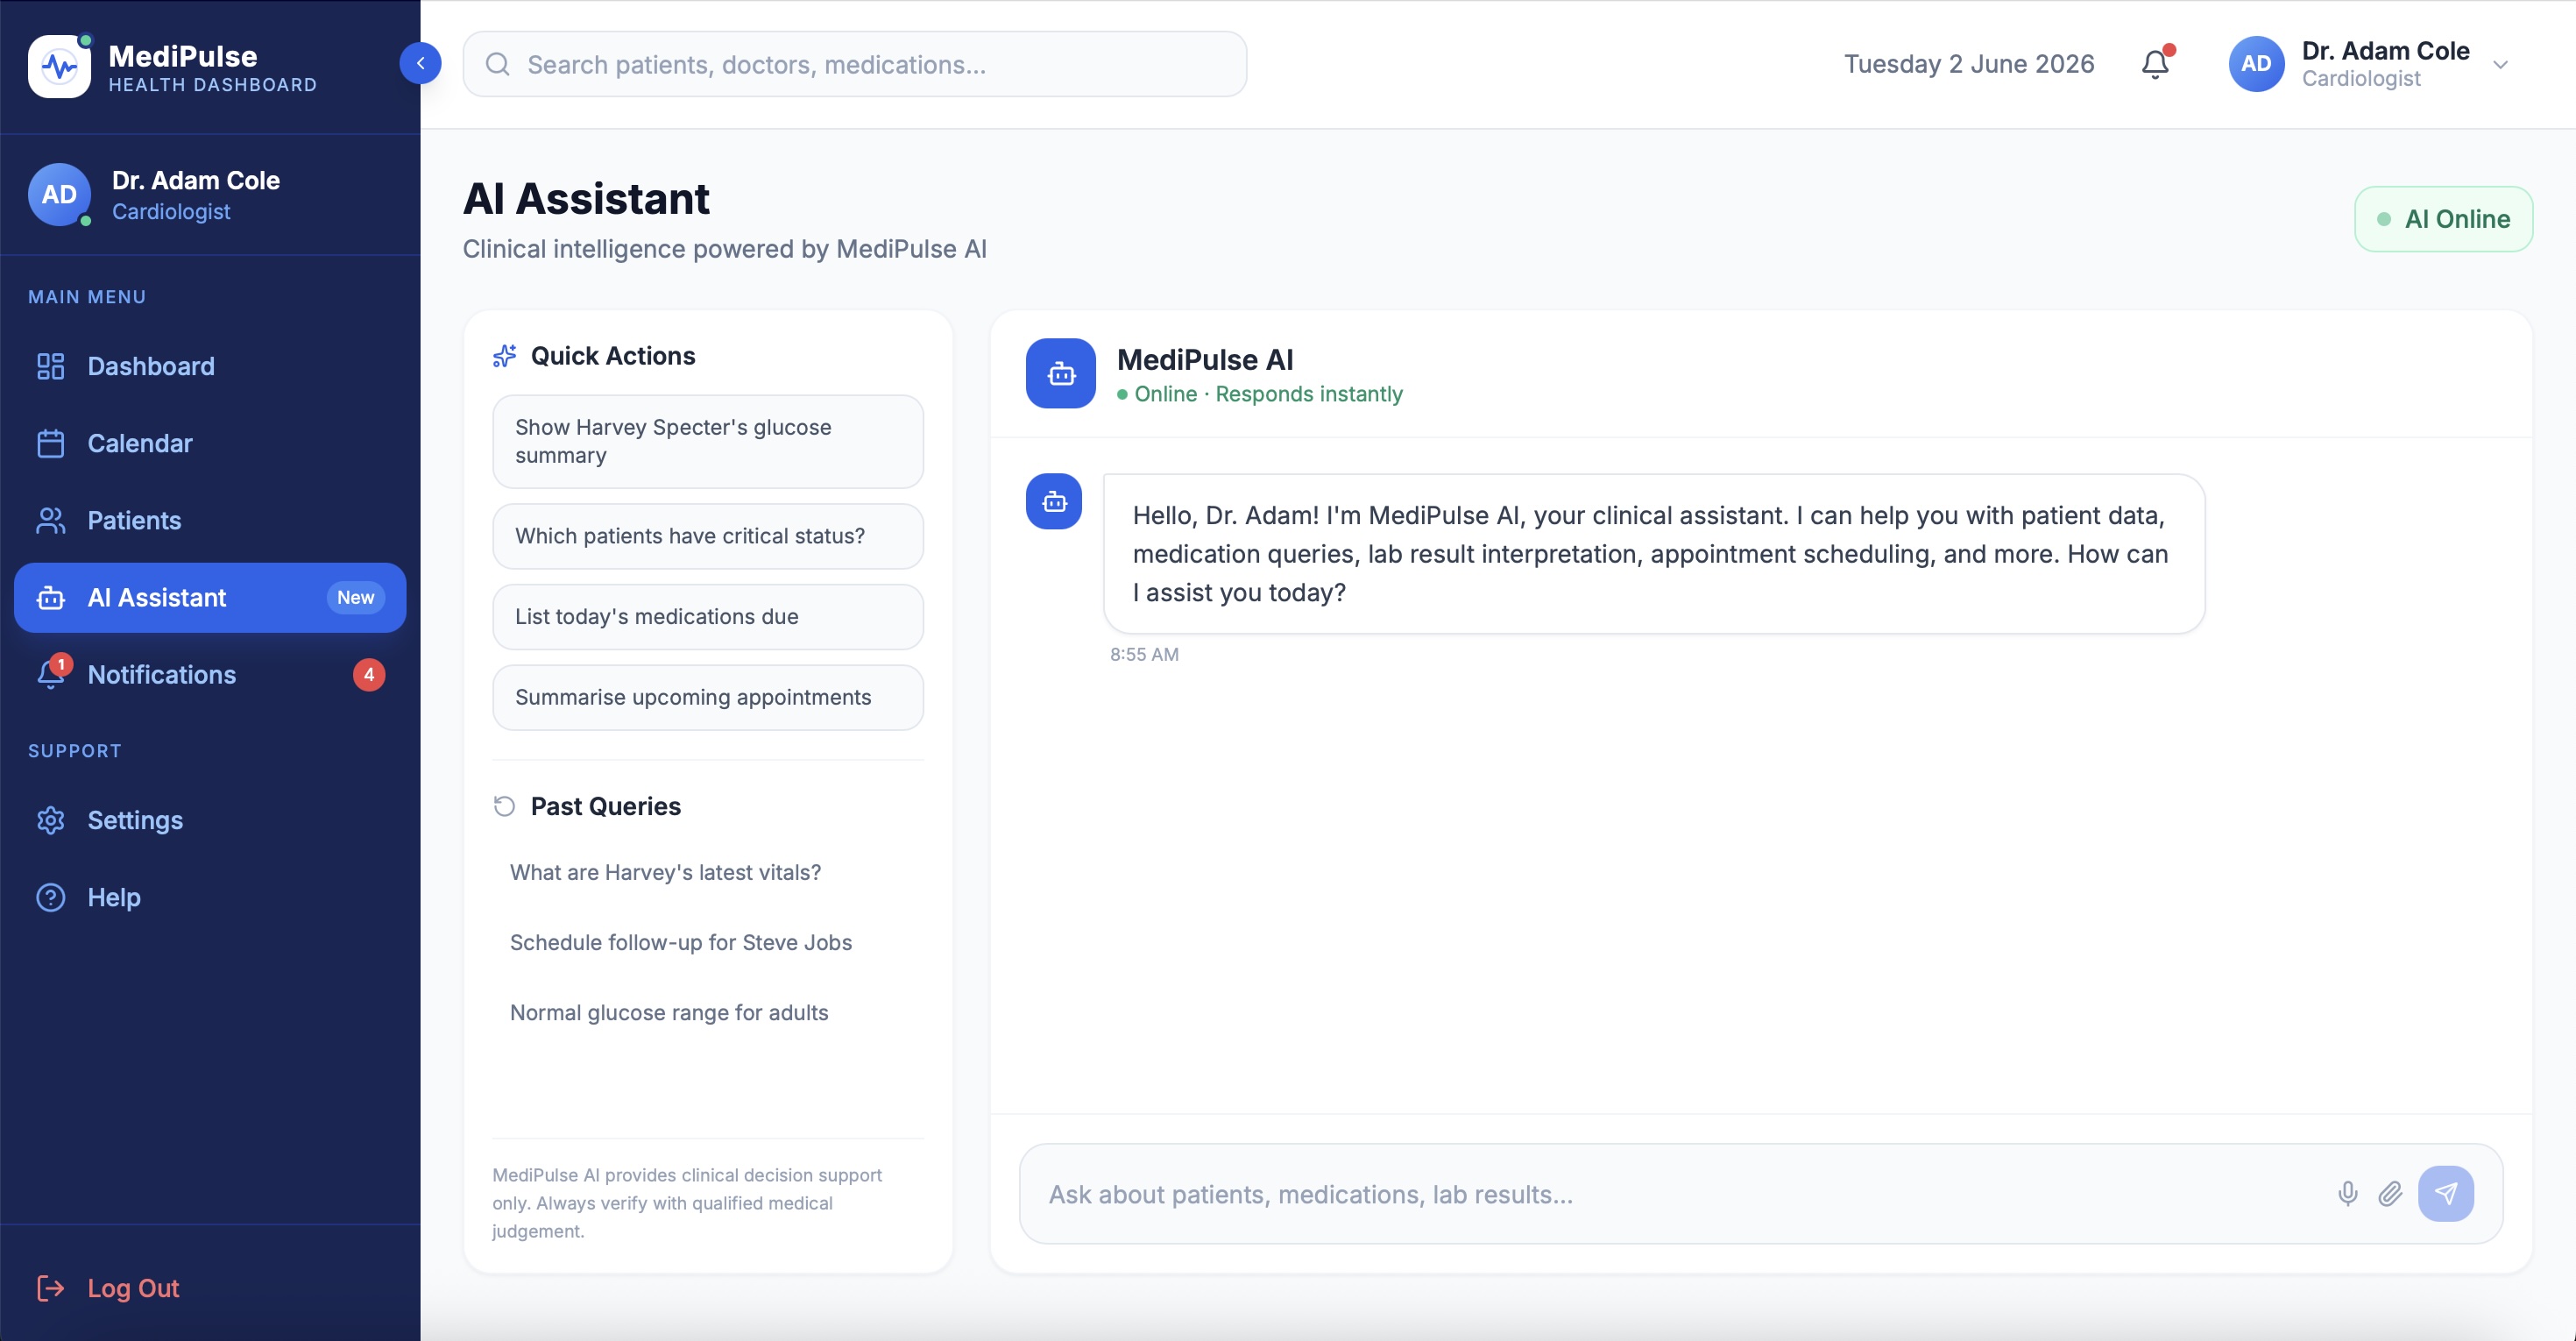Viewport: 2576px width, 1341px height.
Task: Click the paperclip attach file icon
Action: (2389, 1193)
